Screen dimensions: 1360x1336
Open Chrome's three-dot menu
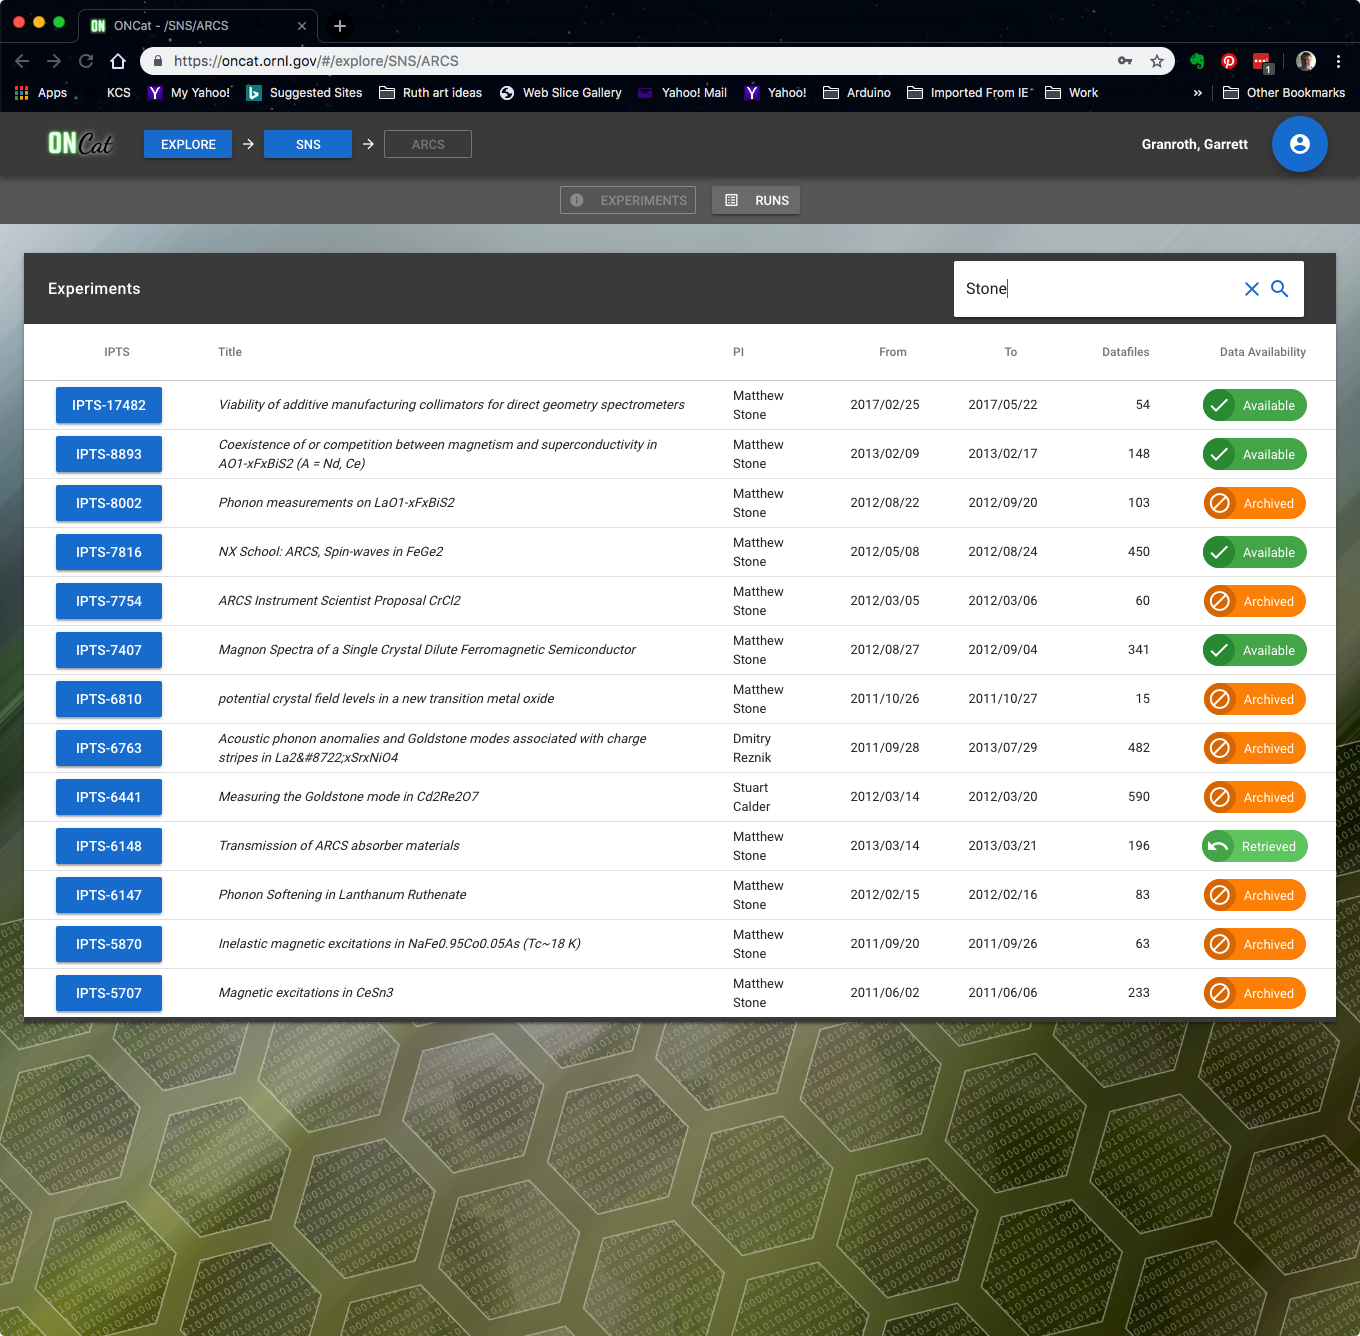(1338, 61)
